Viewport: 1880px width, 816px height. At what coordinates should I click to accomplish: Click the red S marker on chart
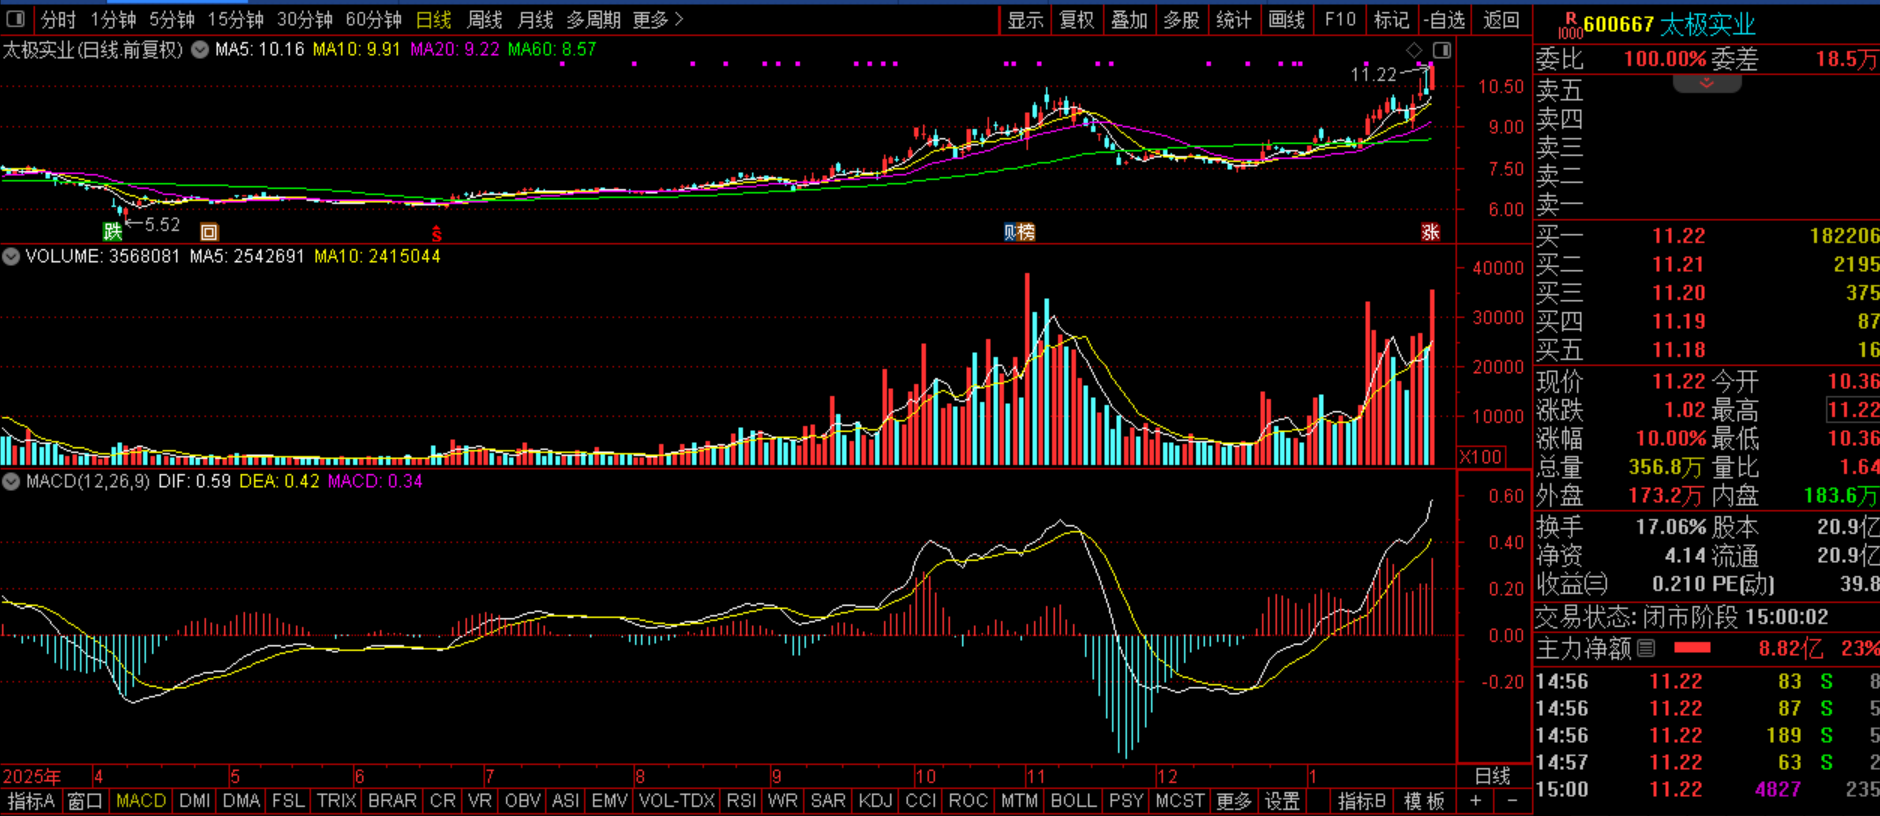(x=436, y=234)
